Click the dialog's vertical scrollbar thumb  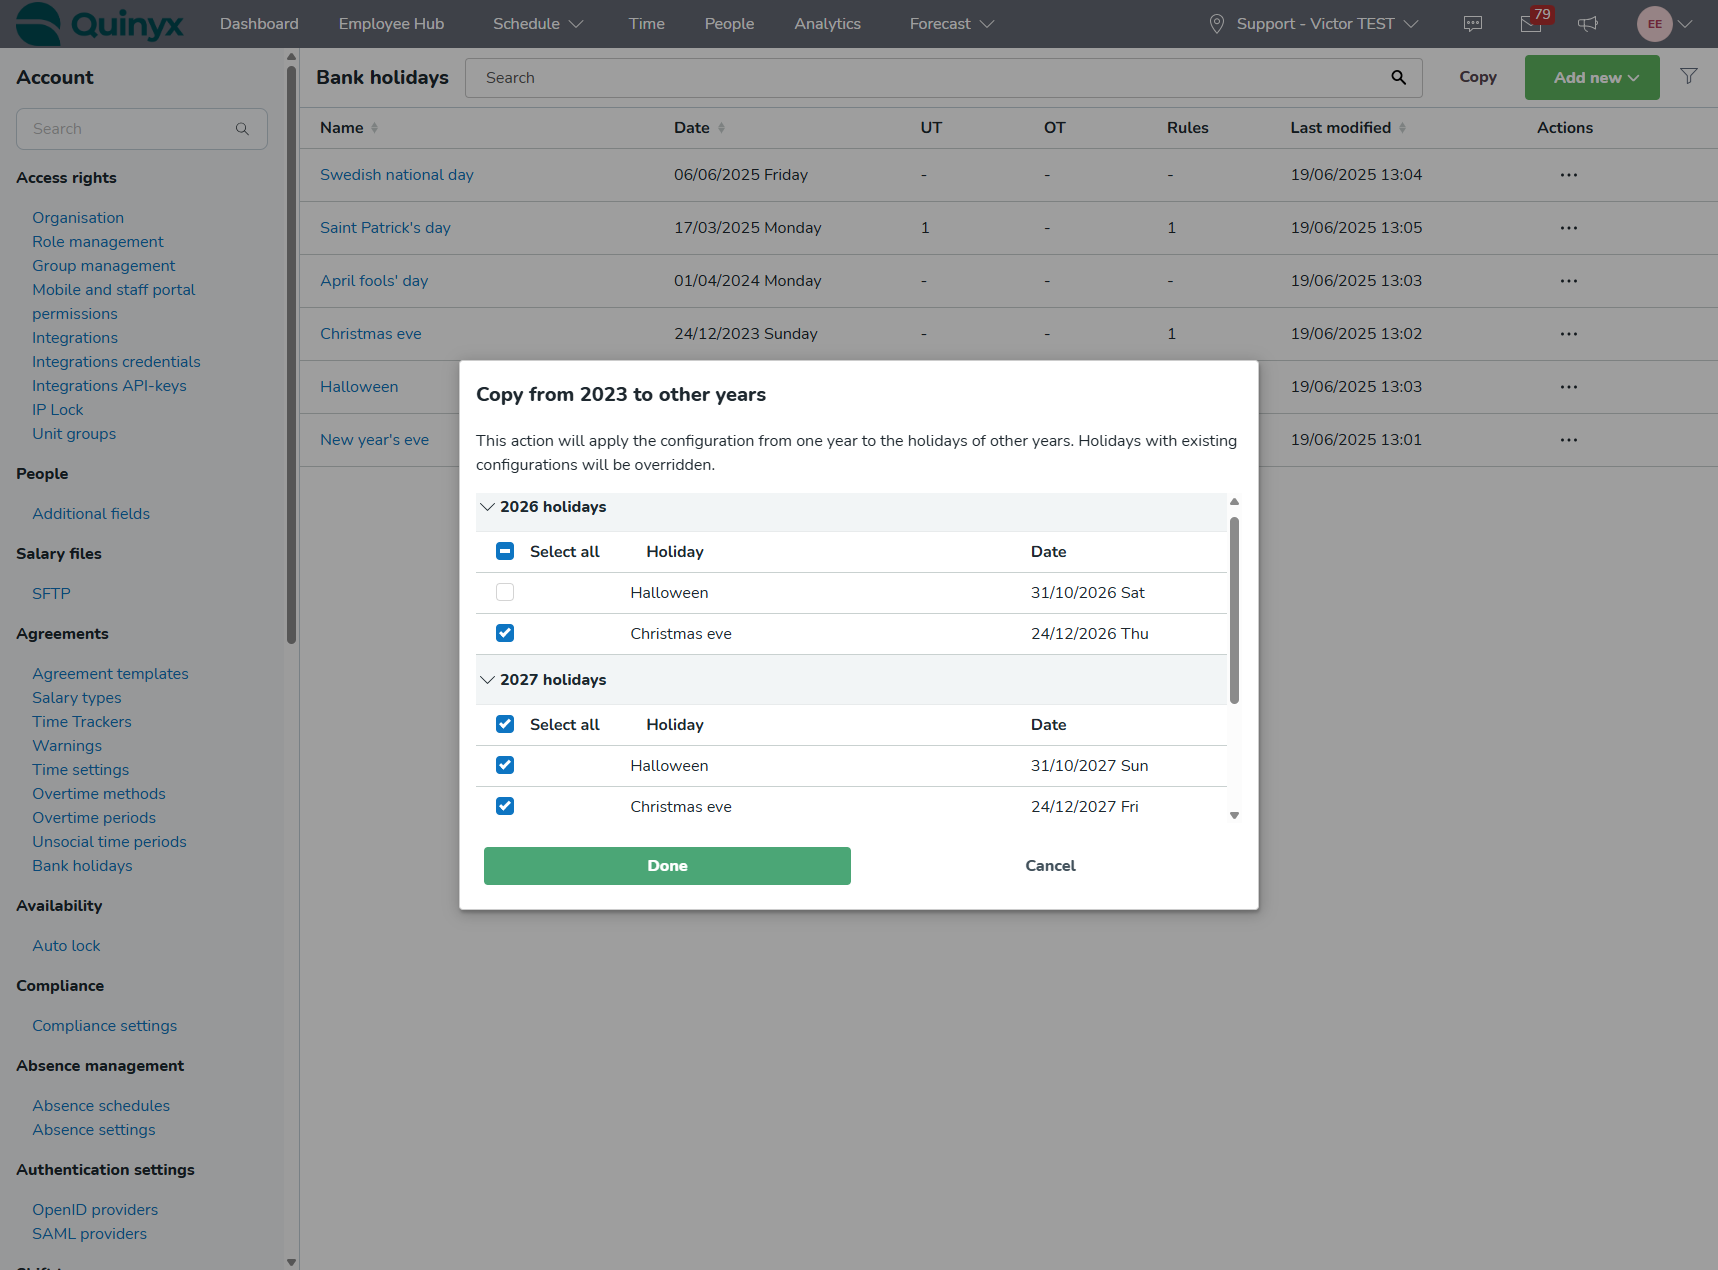click(x=1234, y=610)
